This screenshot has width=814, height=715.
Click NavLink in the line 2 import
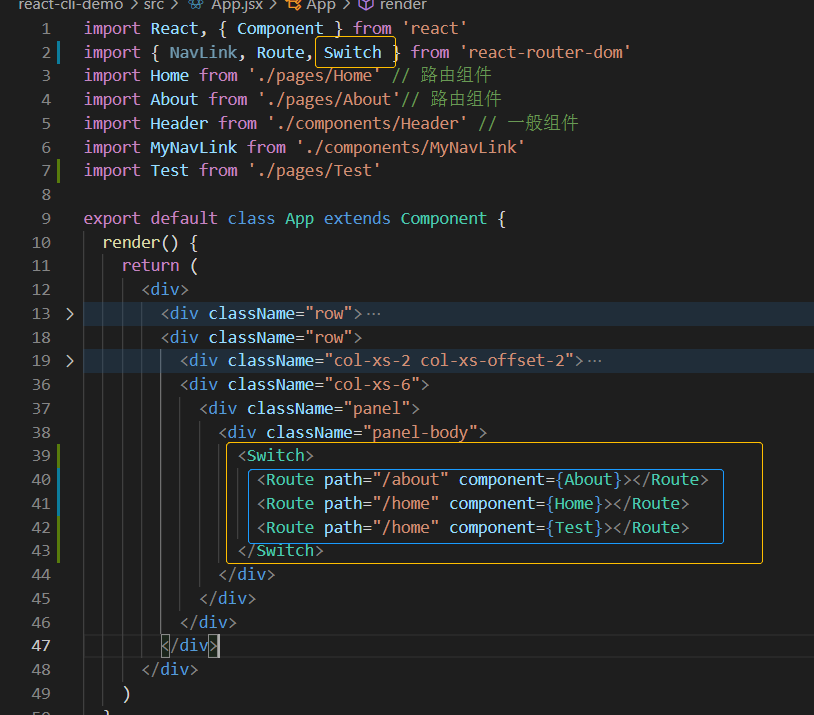pos(203,52)
